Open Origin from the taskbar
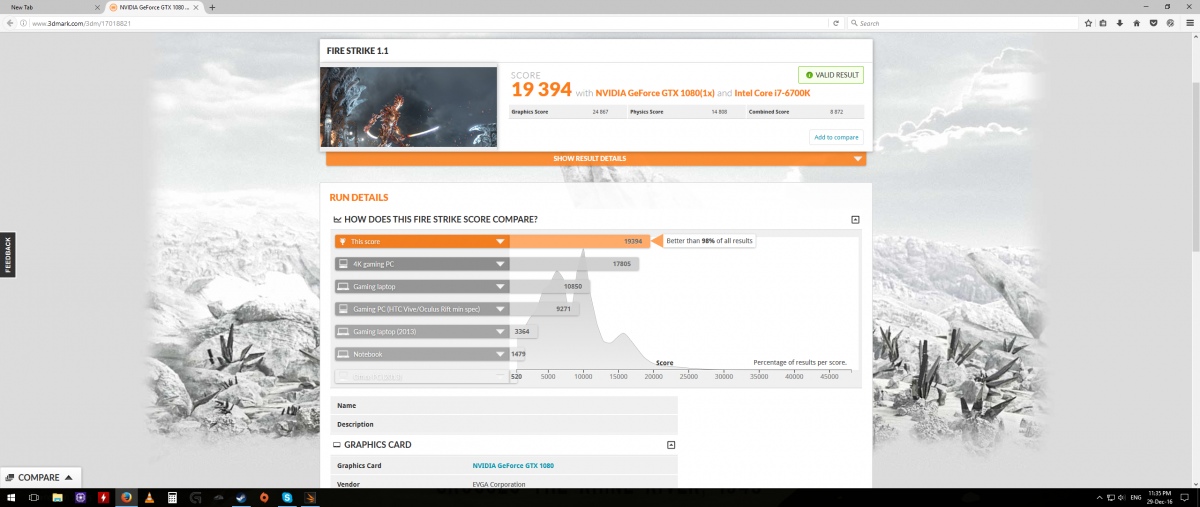This screenshot has width=1200, height=507. 264,497
